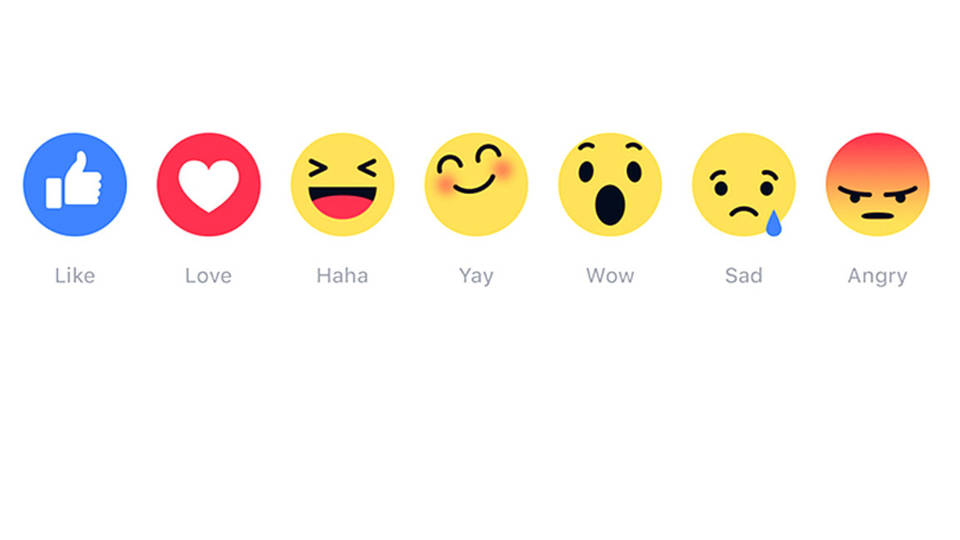Select the surprised Wow emoji
This screenshot has height=540, width=960.
click(x=610, y=184)
